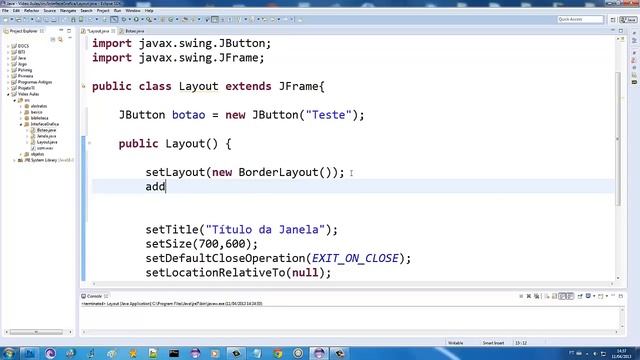
Task: Expand the biblioteca package
Action: (21, 118)
